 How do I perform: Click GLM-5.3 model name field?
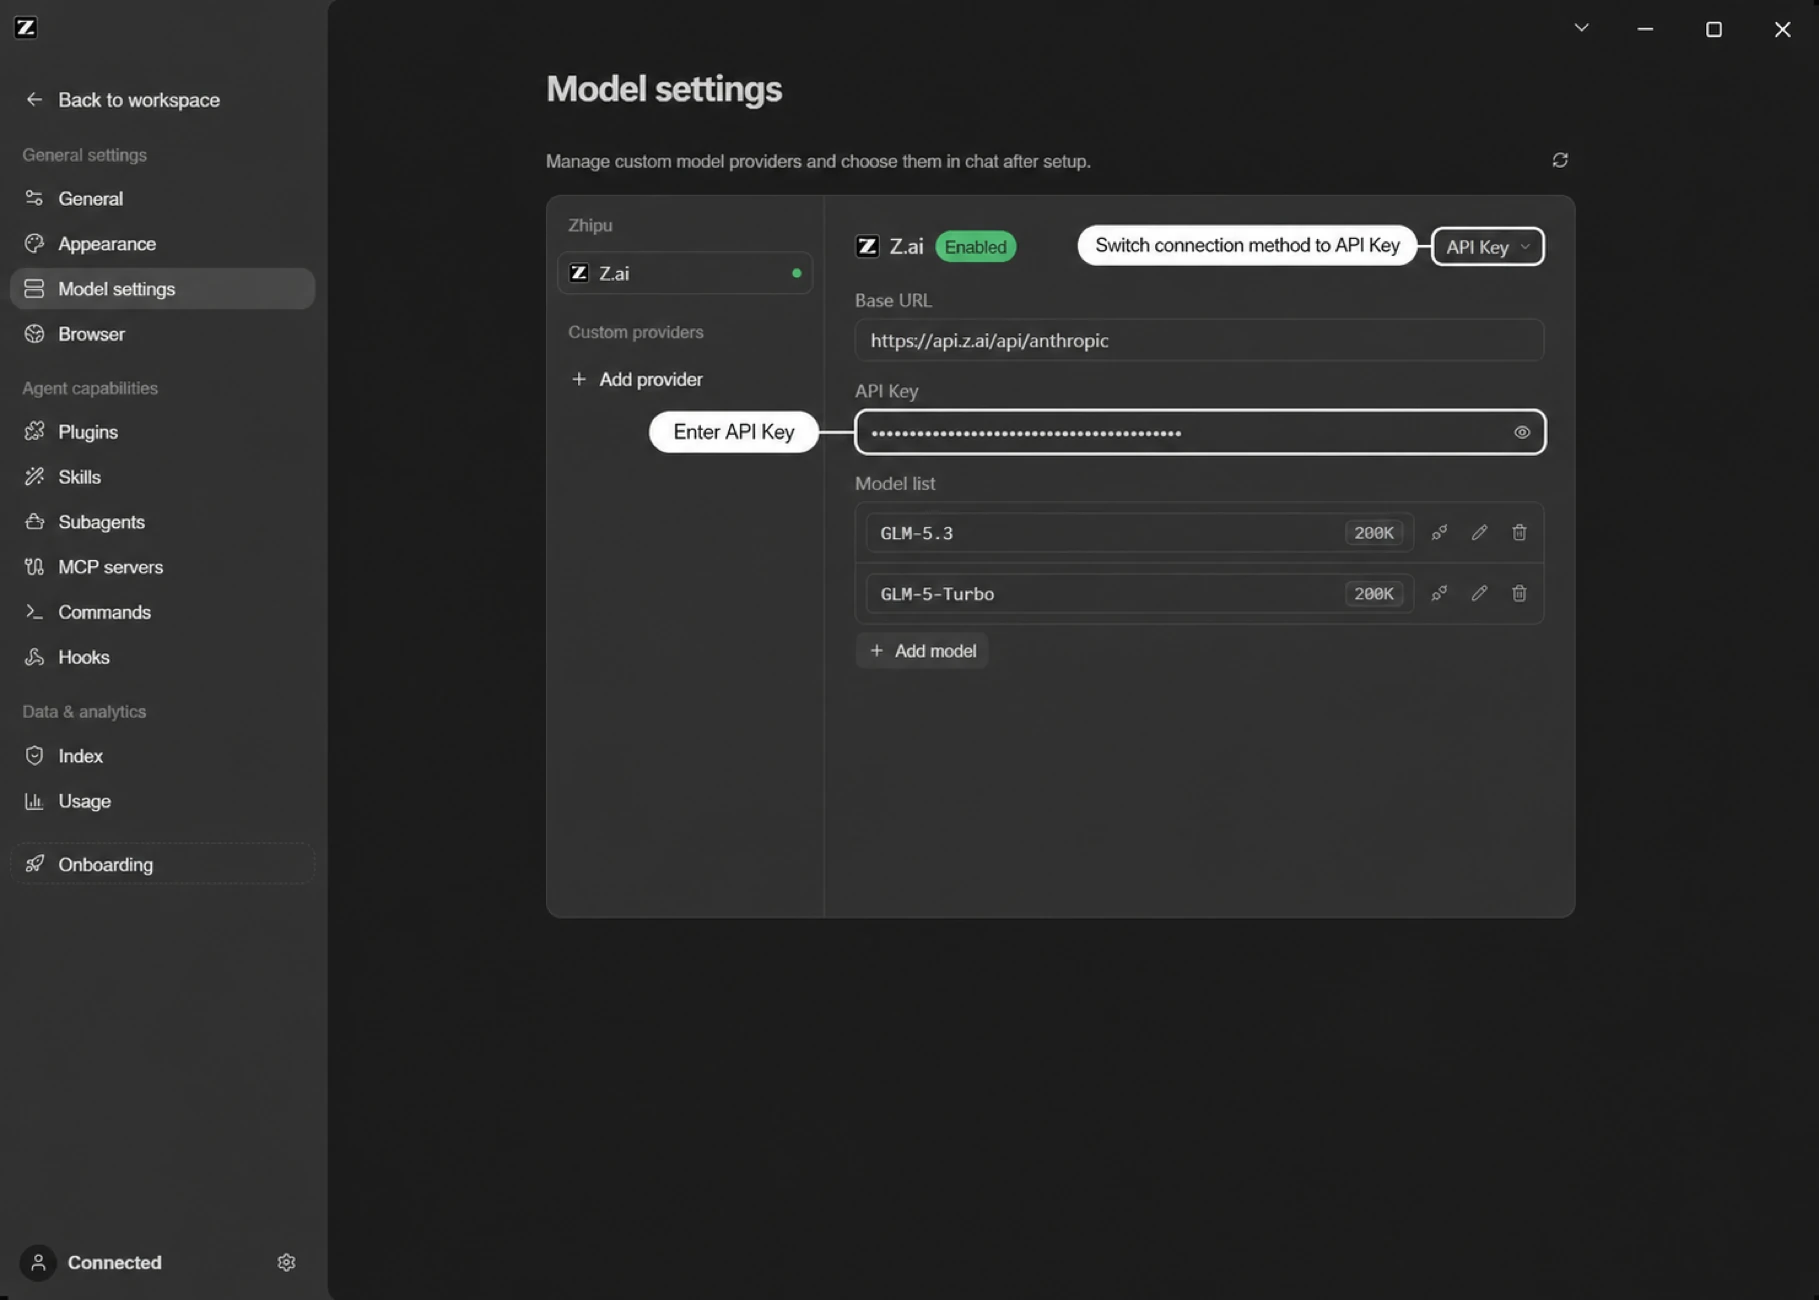pyautogui.click(x=1139, y=532)
